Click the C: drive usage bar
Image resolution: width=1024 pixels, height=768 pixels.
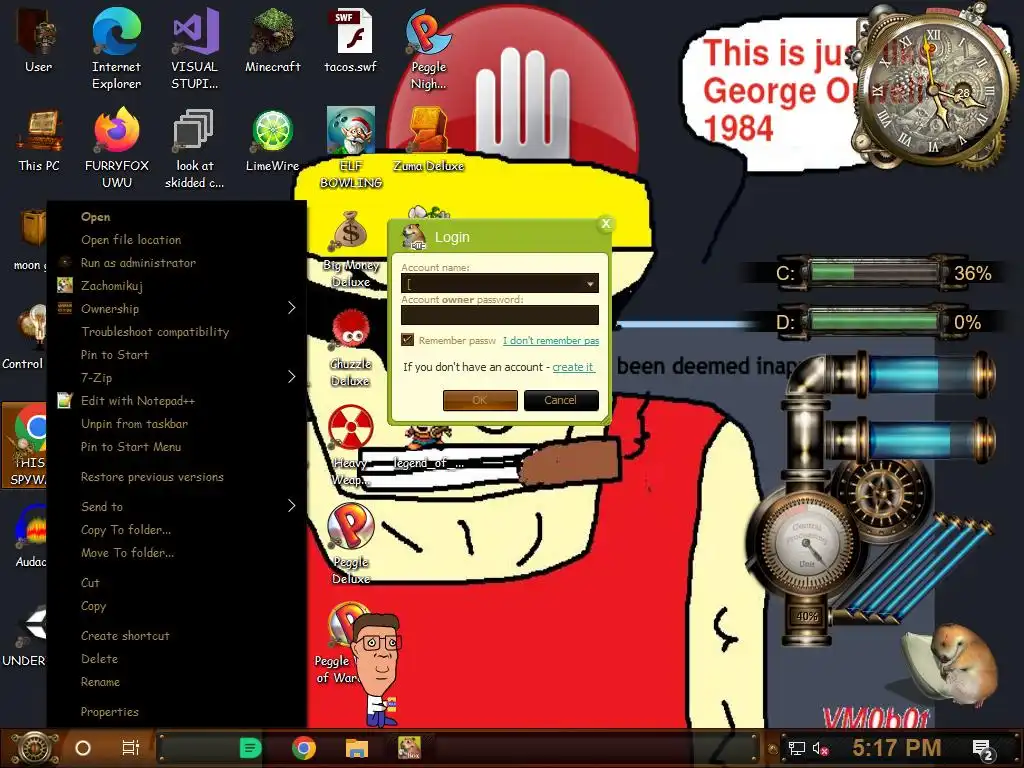(x=874, y=273)
